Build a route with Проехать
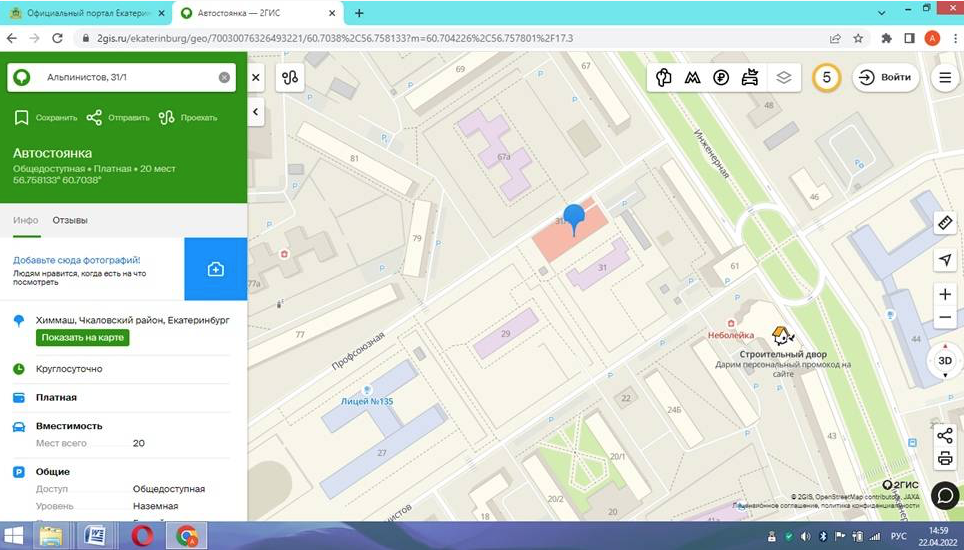 coord(188,117)
